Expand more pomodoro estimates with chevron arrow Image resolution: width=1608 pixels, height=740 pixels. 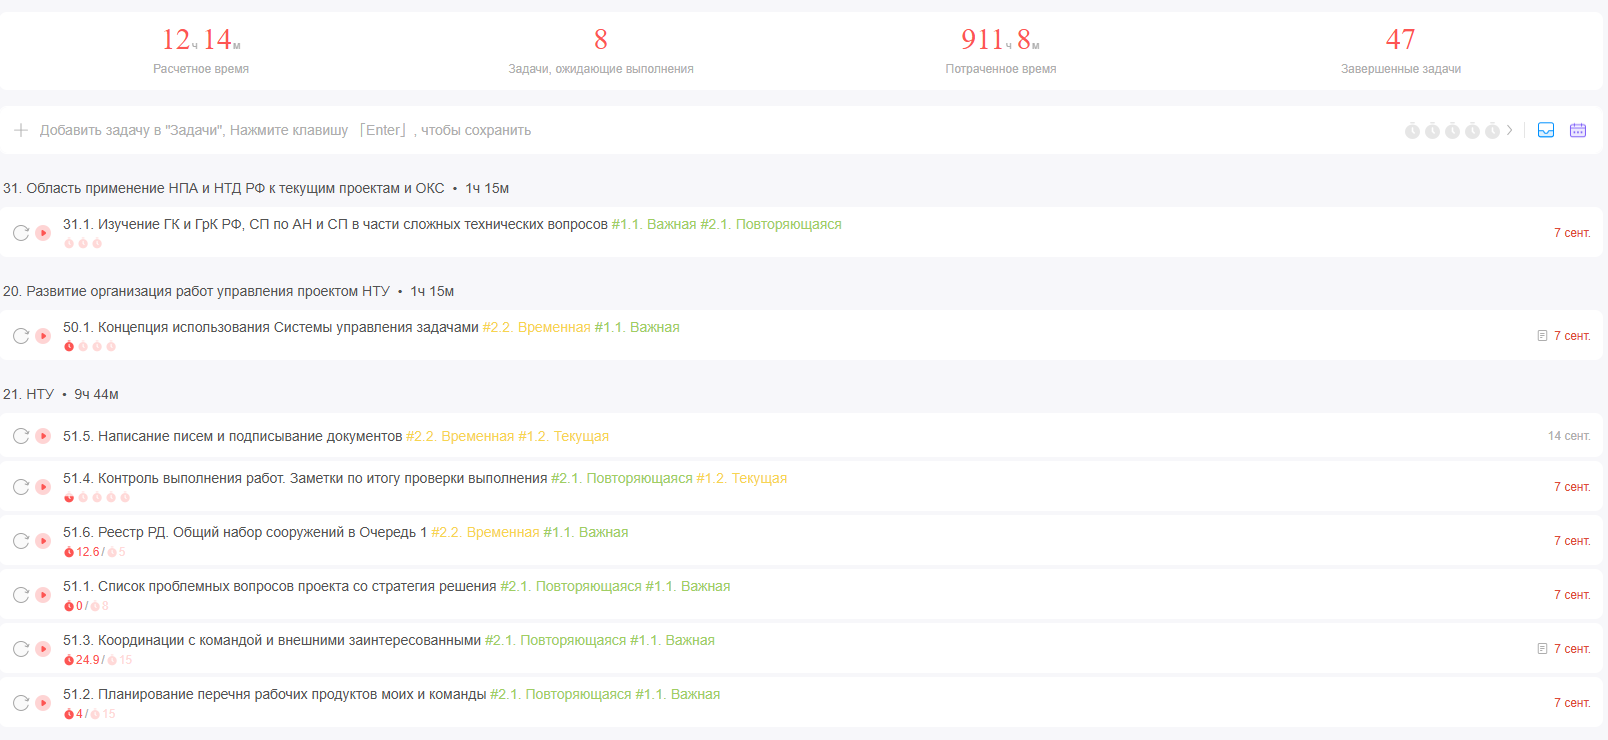point(1510,130)
